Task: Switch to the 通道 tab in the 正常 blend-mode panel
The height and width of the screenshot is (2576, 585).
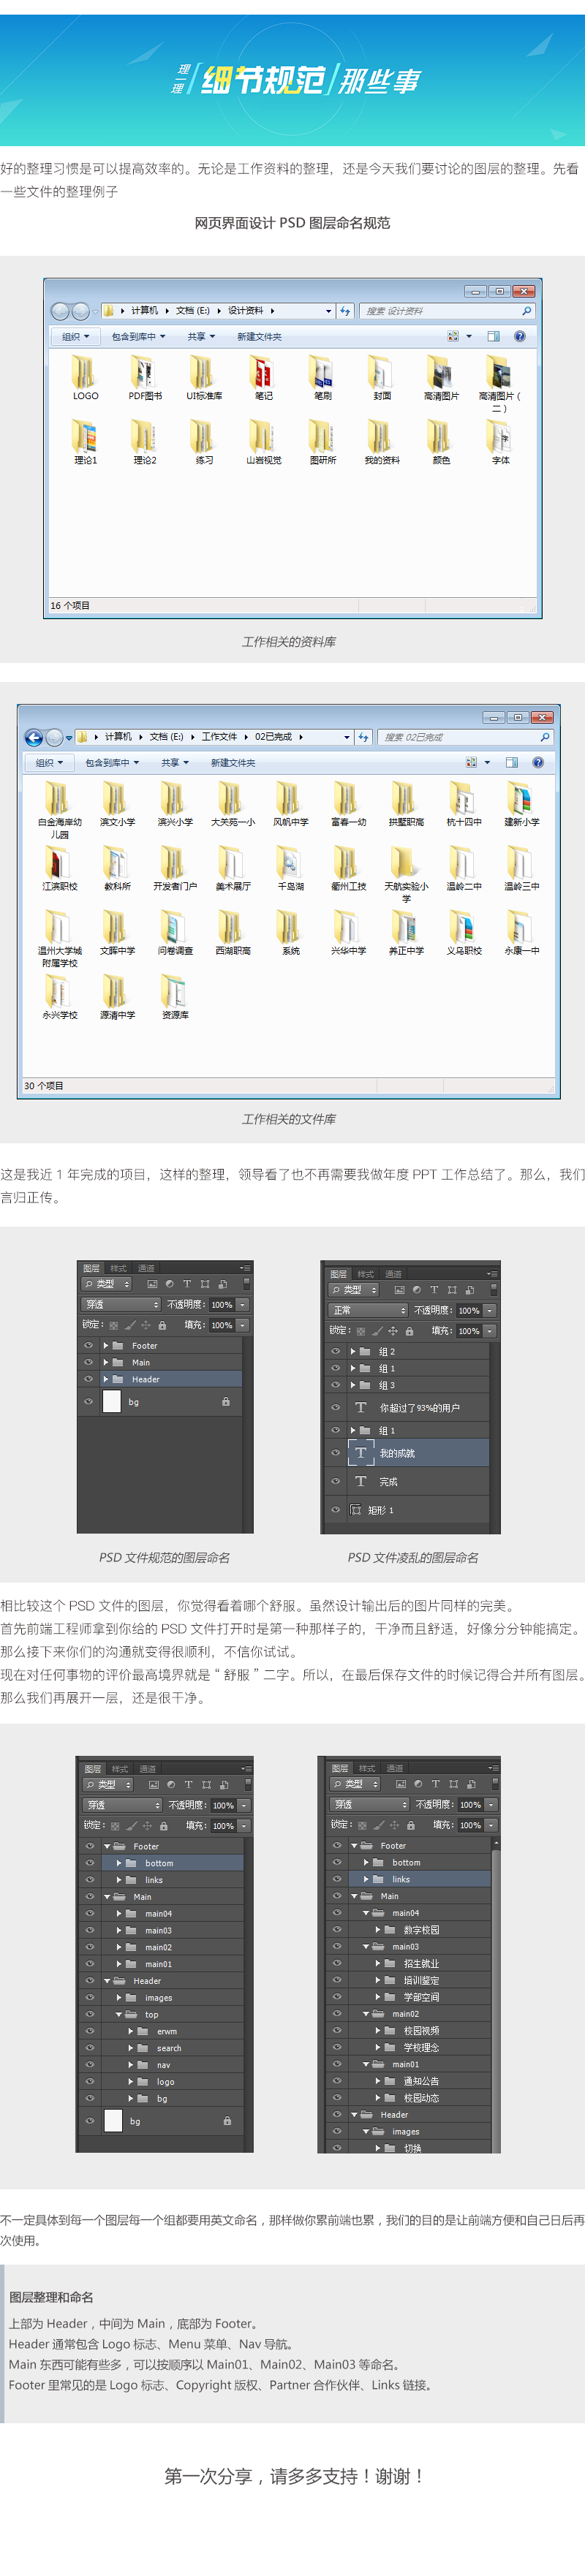Action: tap(393, 1274)
